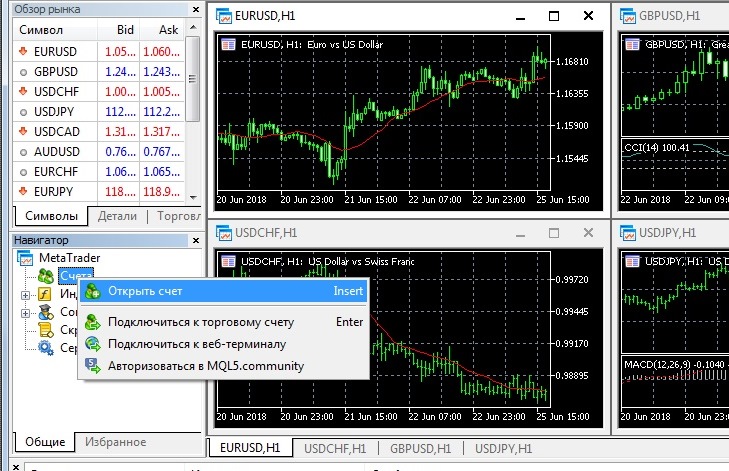Click the EURUSD chart template icon
This screenshot has height=471, width=729.
[228, 45]
